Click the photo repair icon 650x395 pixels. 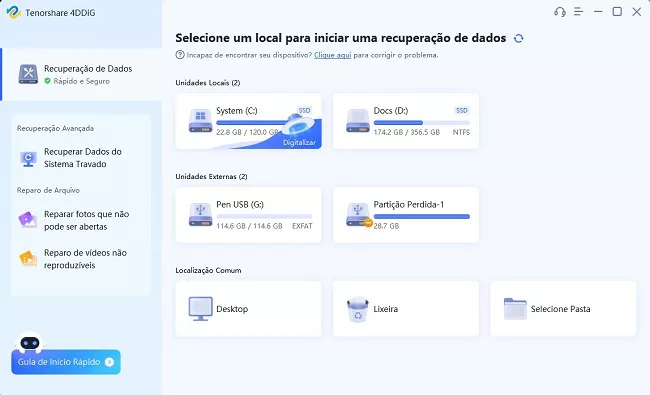point(28,220)
